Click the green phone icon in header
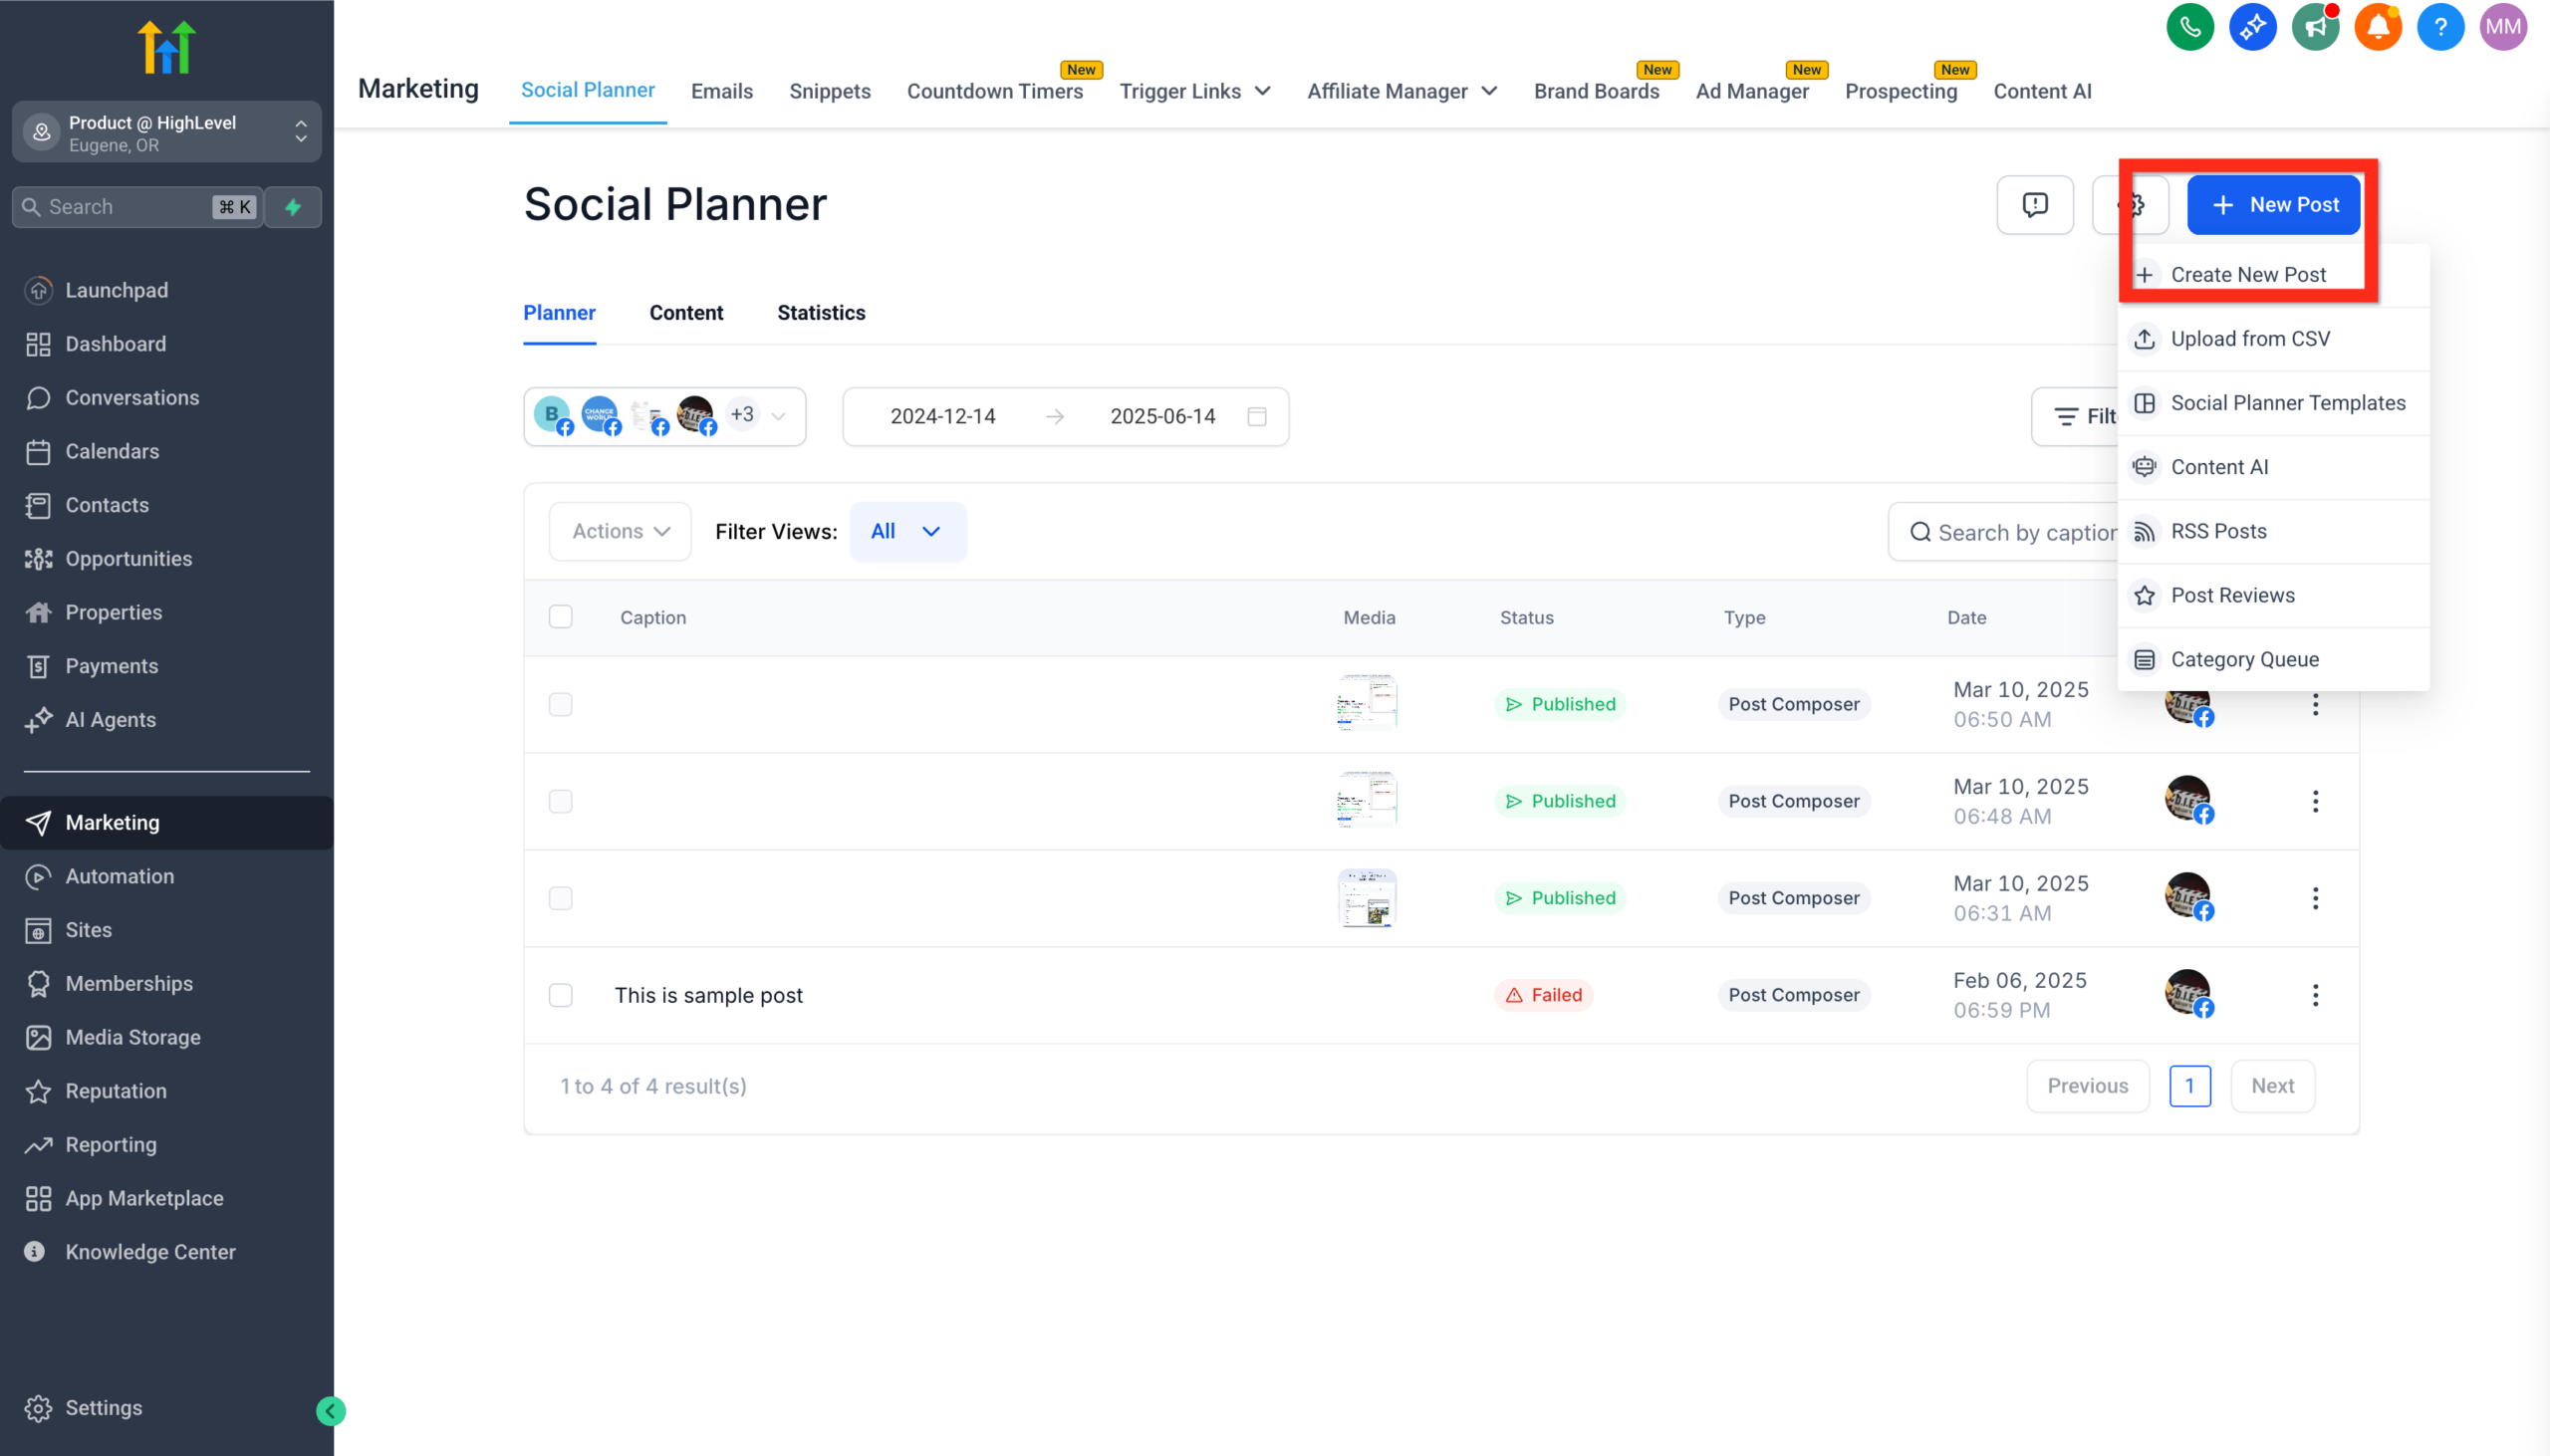 [2190, 27]
